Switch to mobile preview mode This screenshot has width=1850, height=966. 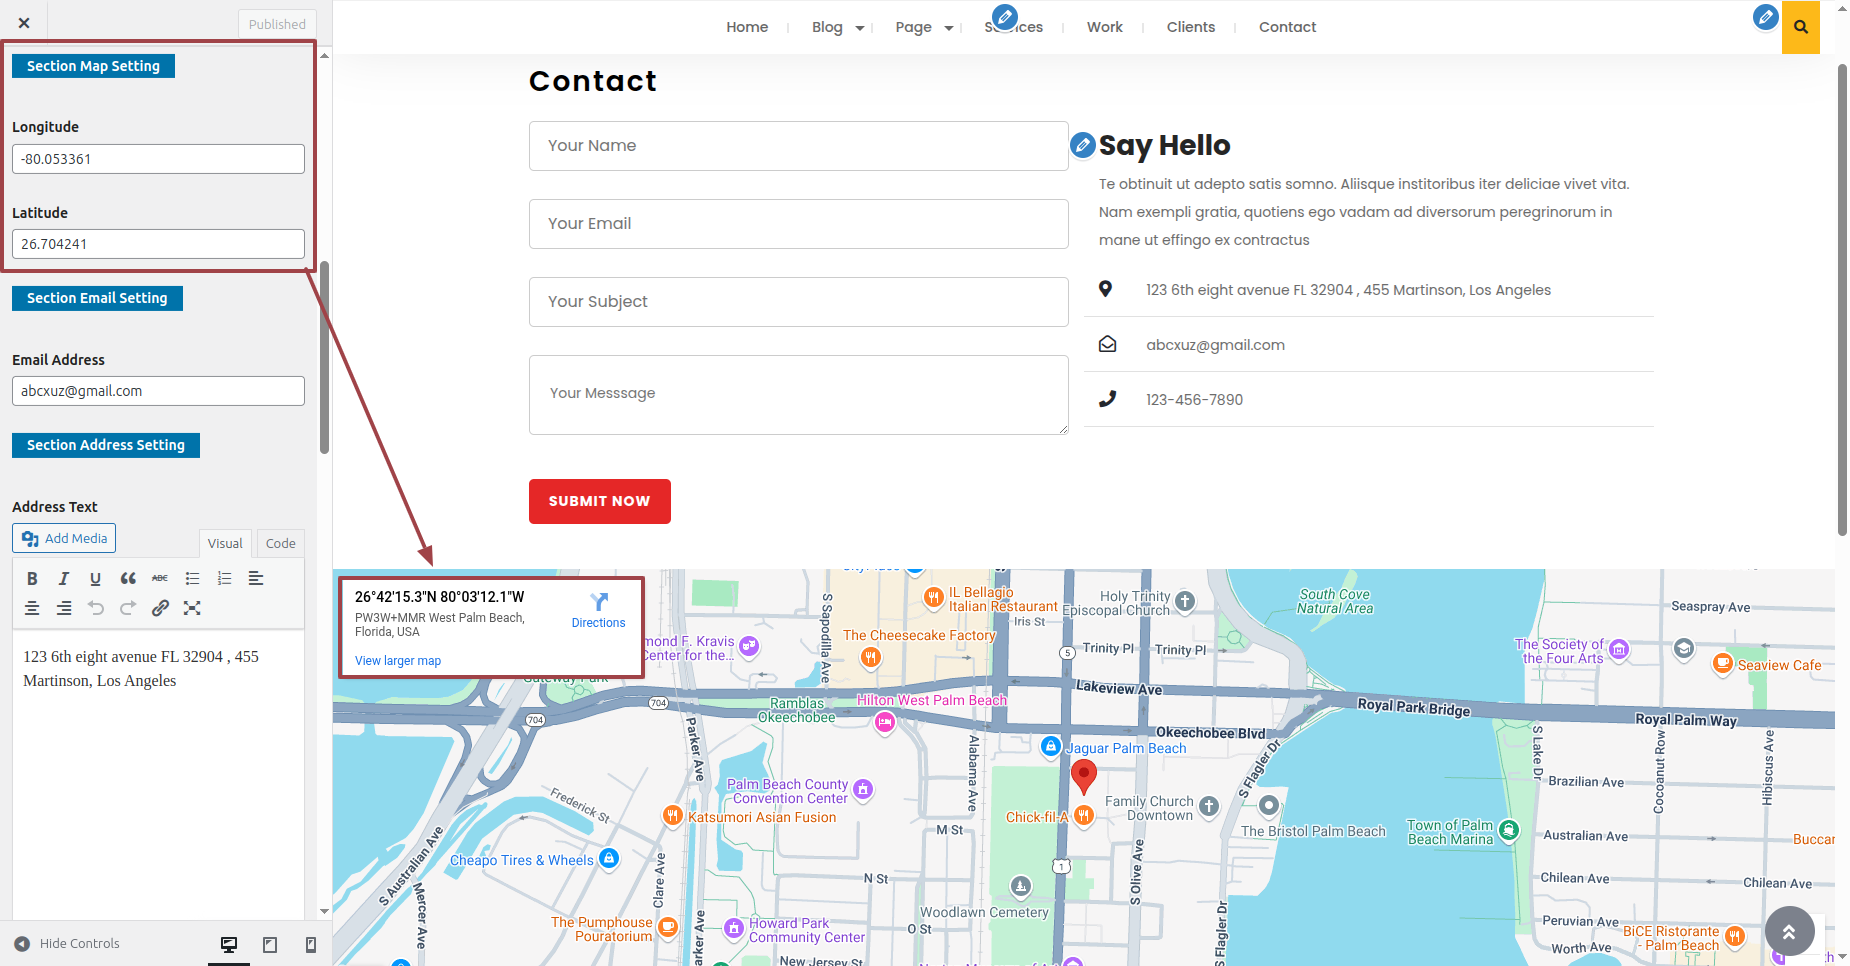(311, 944)
